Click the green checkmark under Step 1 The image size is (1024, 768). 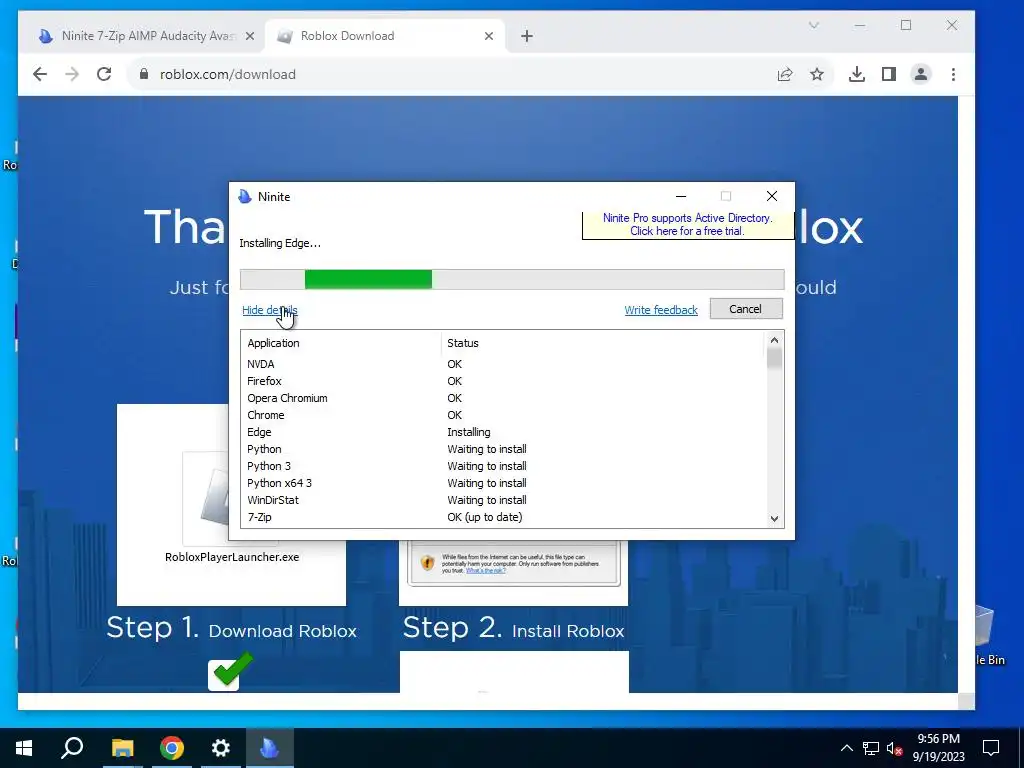[x=232, y=670]
